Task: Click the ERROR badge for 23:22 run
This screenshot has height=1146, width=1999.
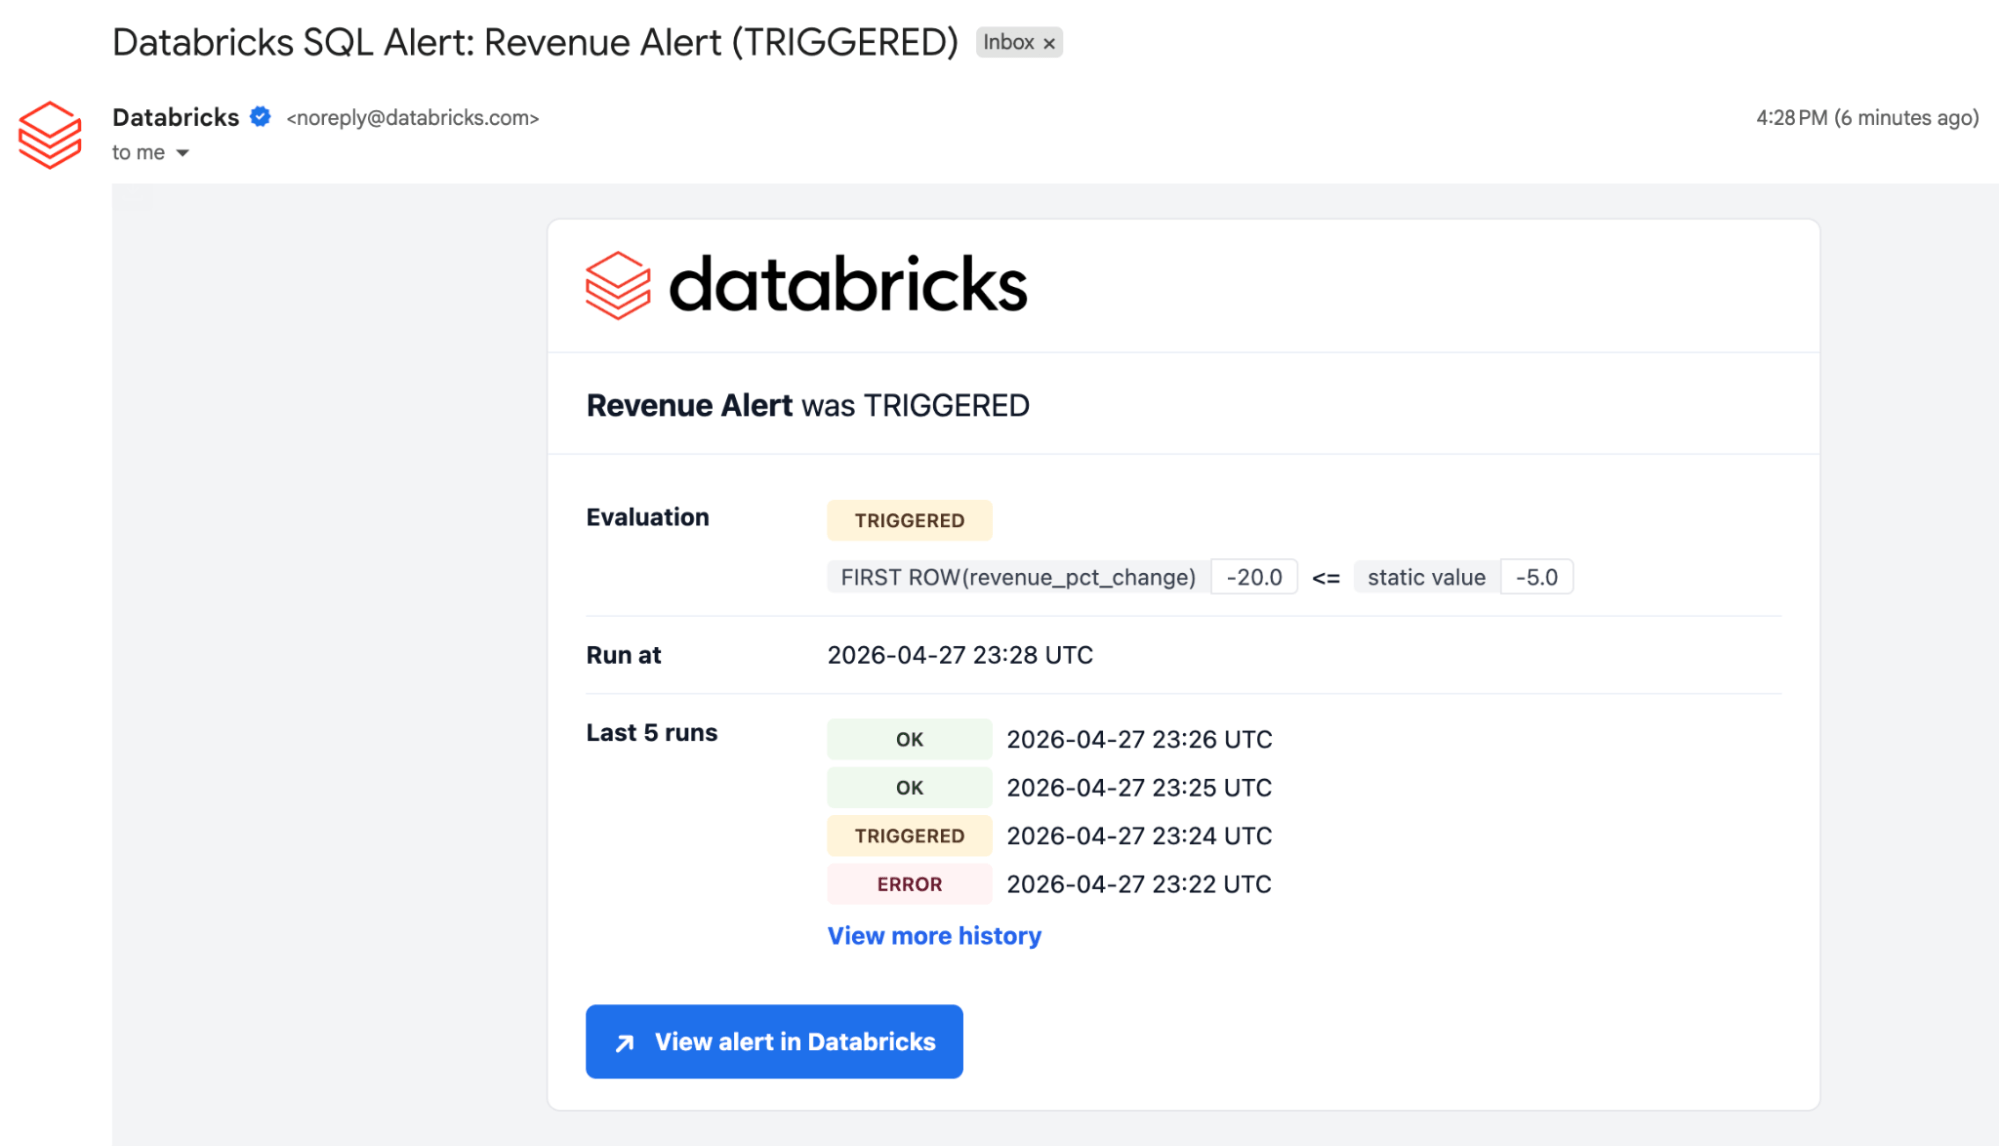Action: tap(909, 884)
